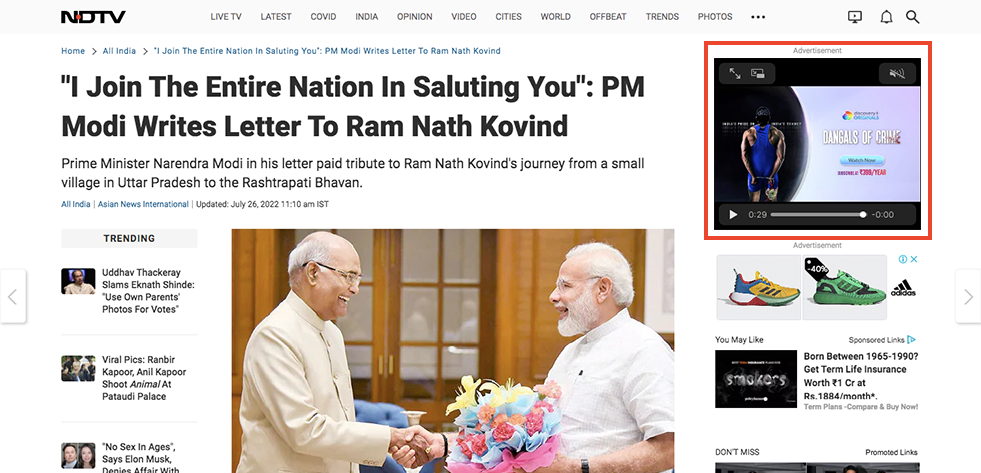Go to next article using right arrow
The image size is (981, 473).
coord(968,297)
